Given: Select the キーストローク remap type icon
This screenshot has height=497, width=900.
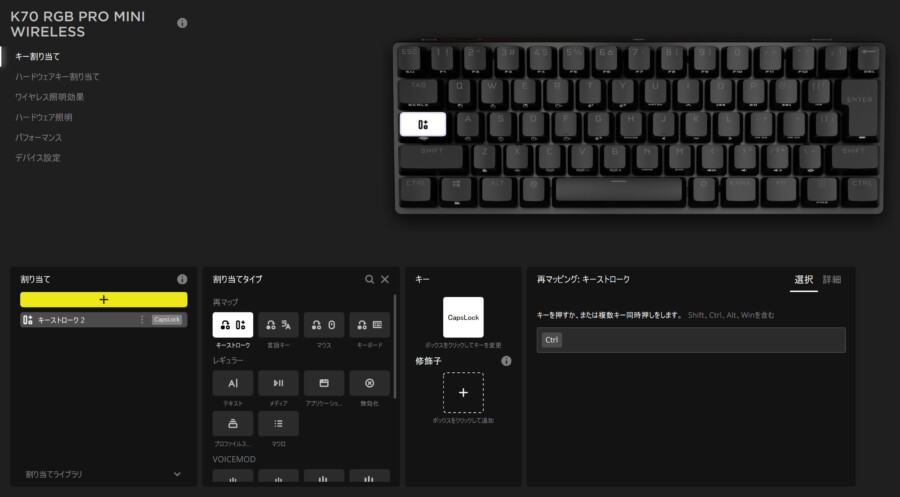Looking at the screenshot, I should [x=232, y=325].
